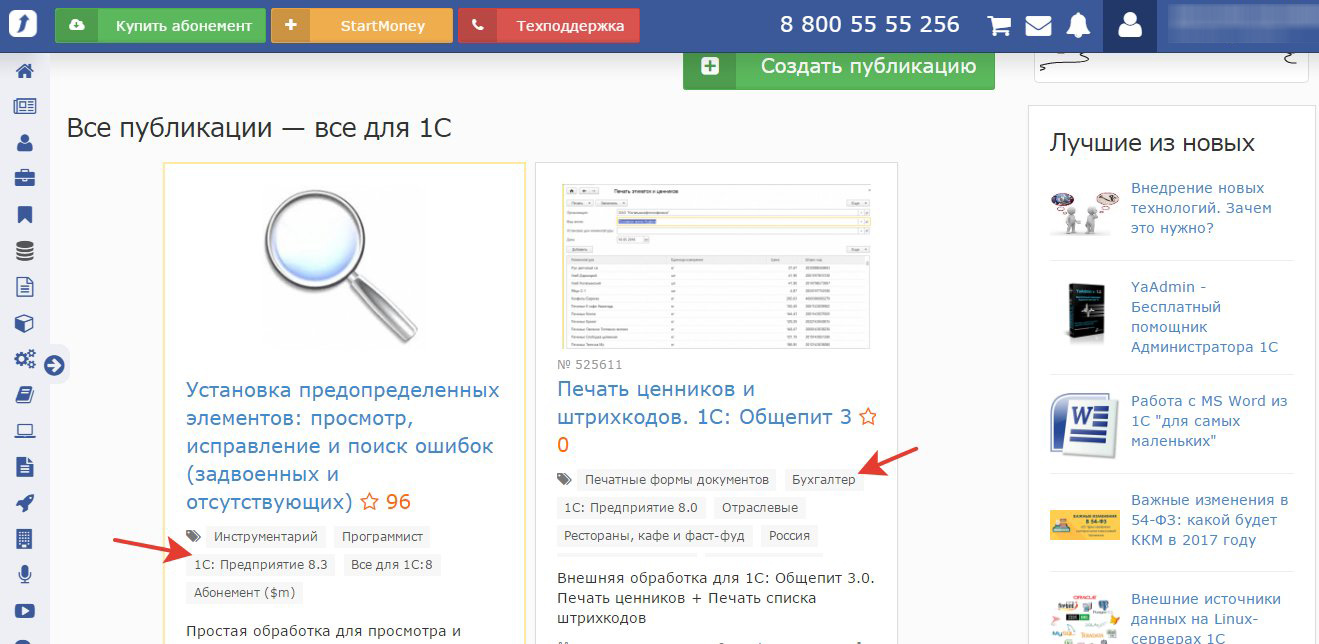Click the № 525611 publication number
1319x644 pixels.
point(589,365)
